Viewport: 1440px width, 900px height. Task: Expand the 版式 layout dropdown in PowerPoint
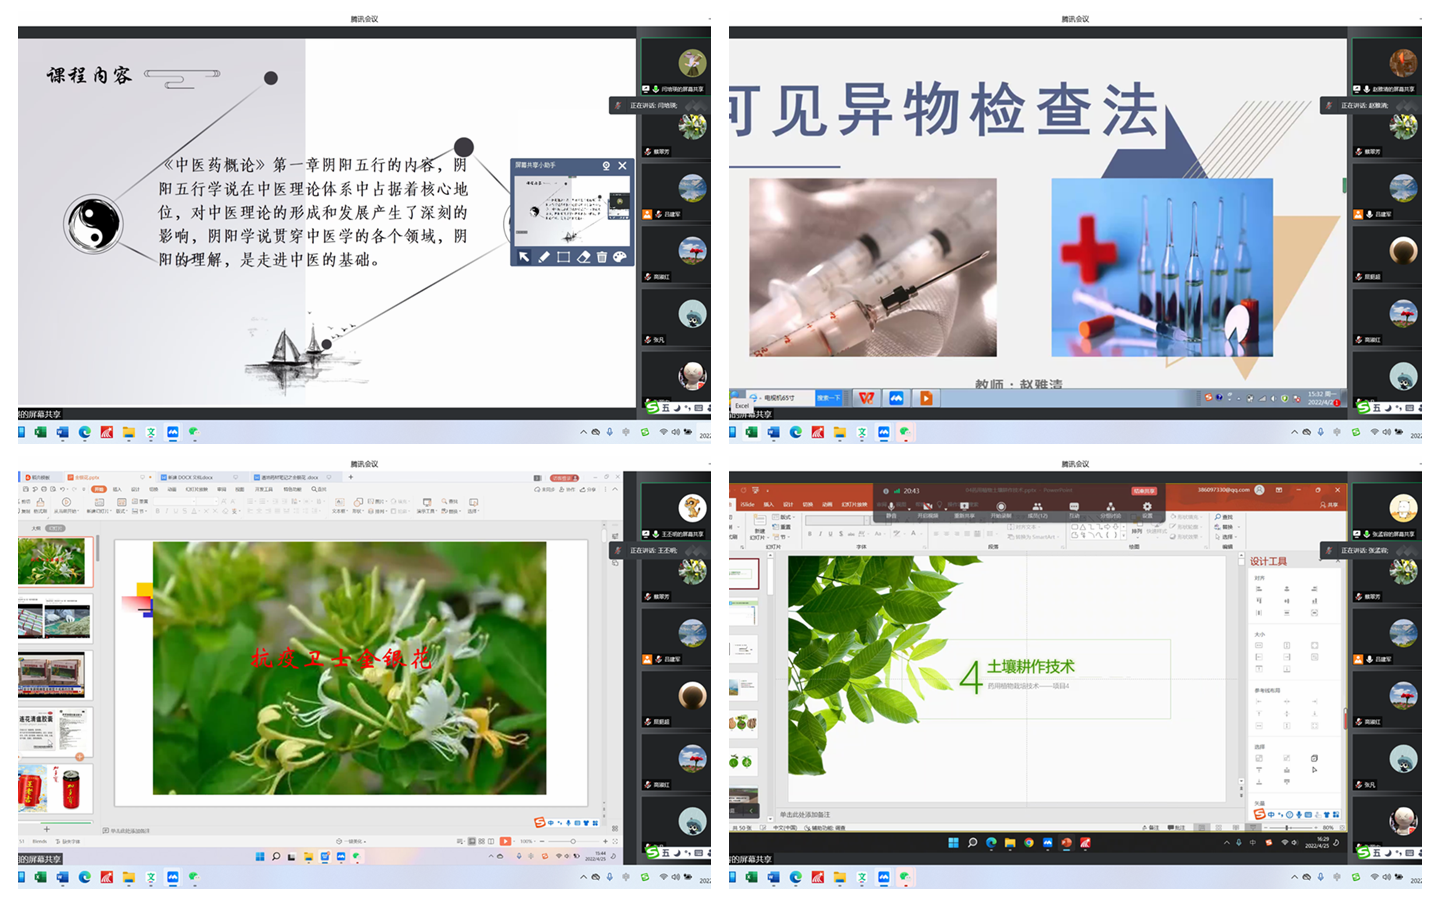(786, 517)
